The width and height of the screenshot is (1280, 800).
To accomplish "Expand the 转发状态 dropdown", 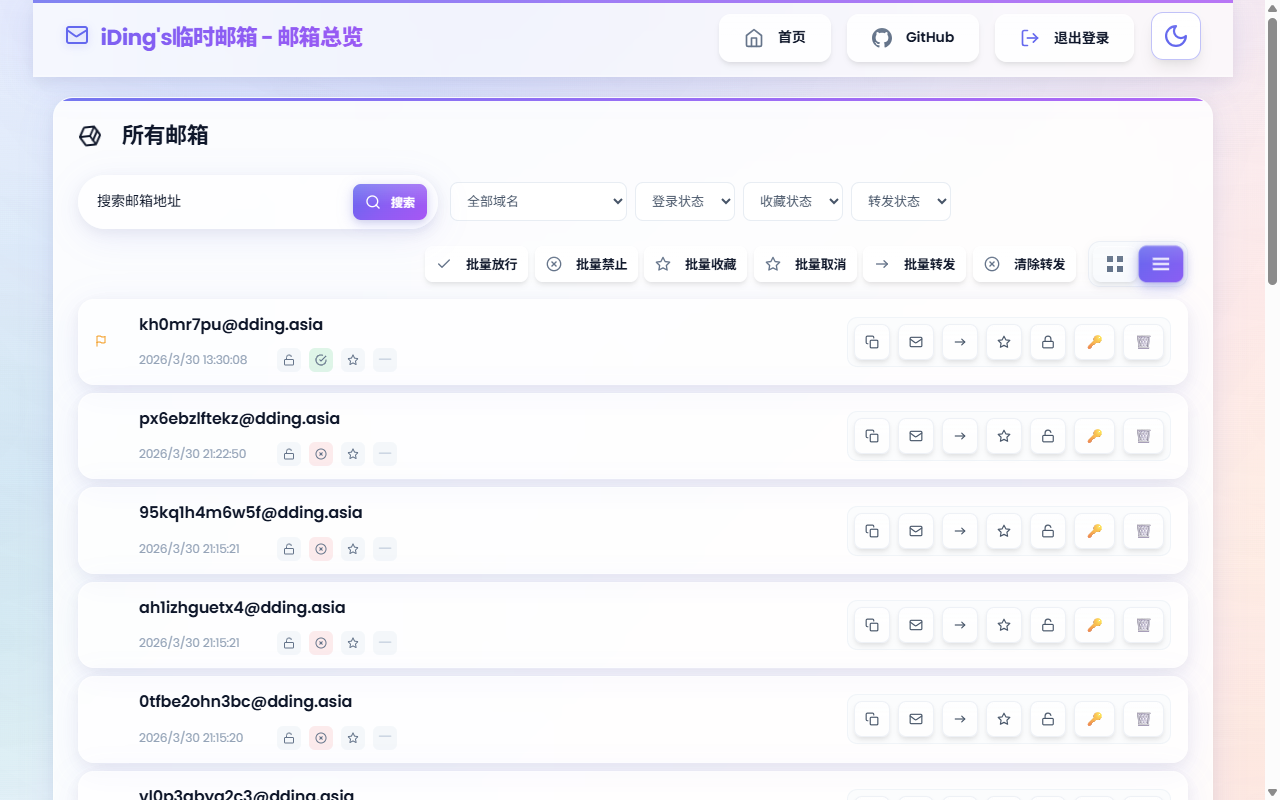I will click(900, 201).
